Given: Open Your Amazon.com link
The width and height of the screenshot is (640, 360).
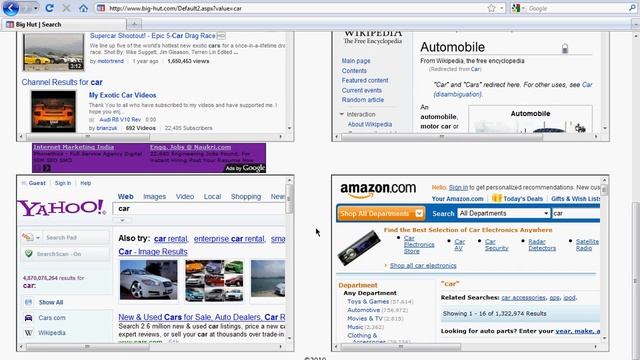Looking at the screenshot, I should [458, 199].
